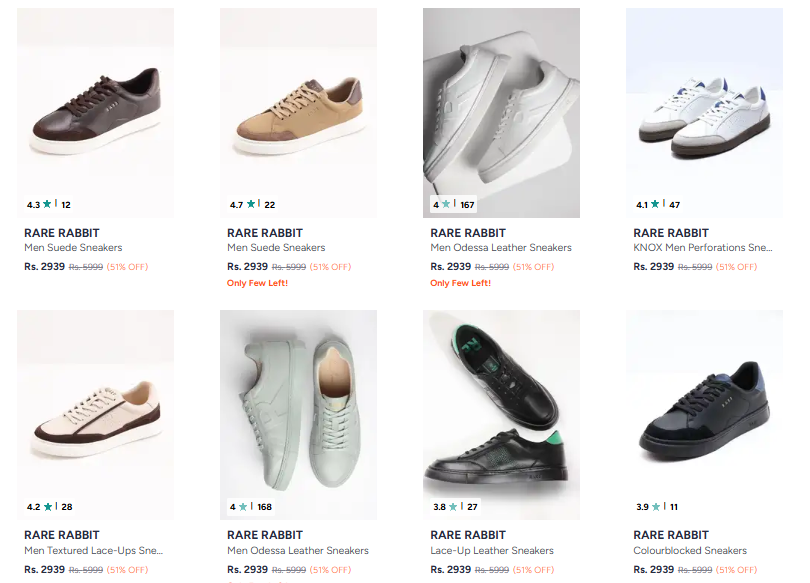Click the 167 ratings count badge
Screen dimensions: 810x583
click(x=467, y=205)
